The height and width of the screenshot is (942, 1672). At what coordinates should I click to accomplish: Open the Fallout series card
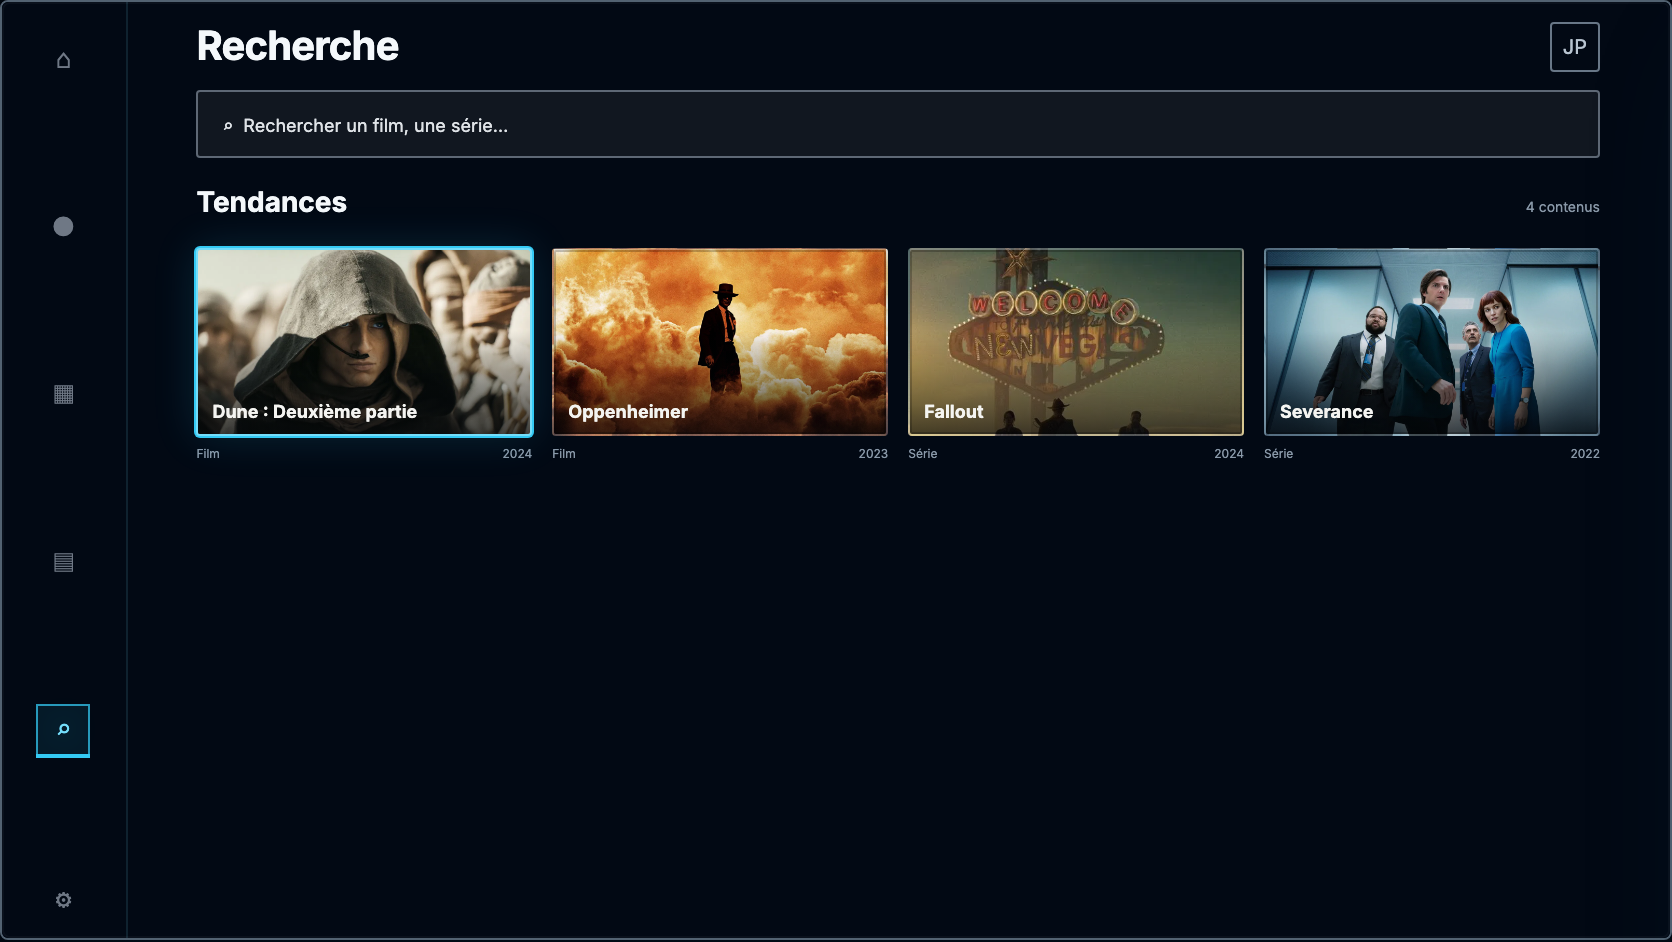[1076, 342]
